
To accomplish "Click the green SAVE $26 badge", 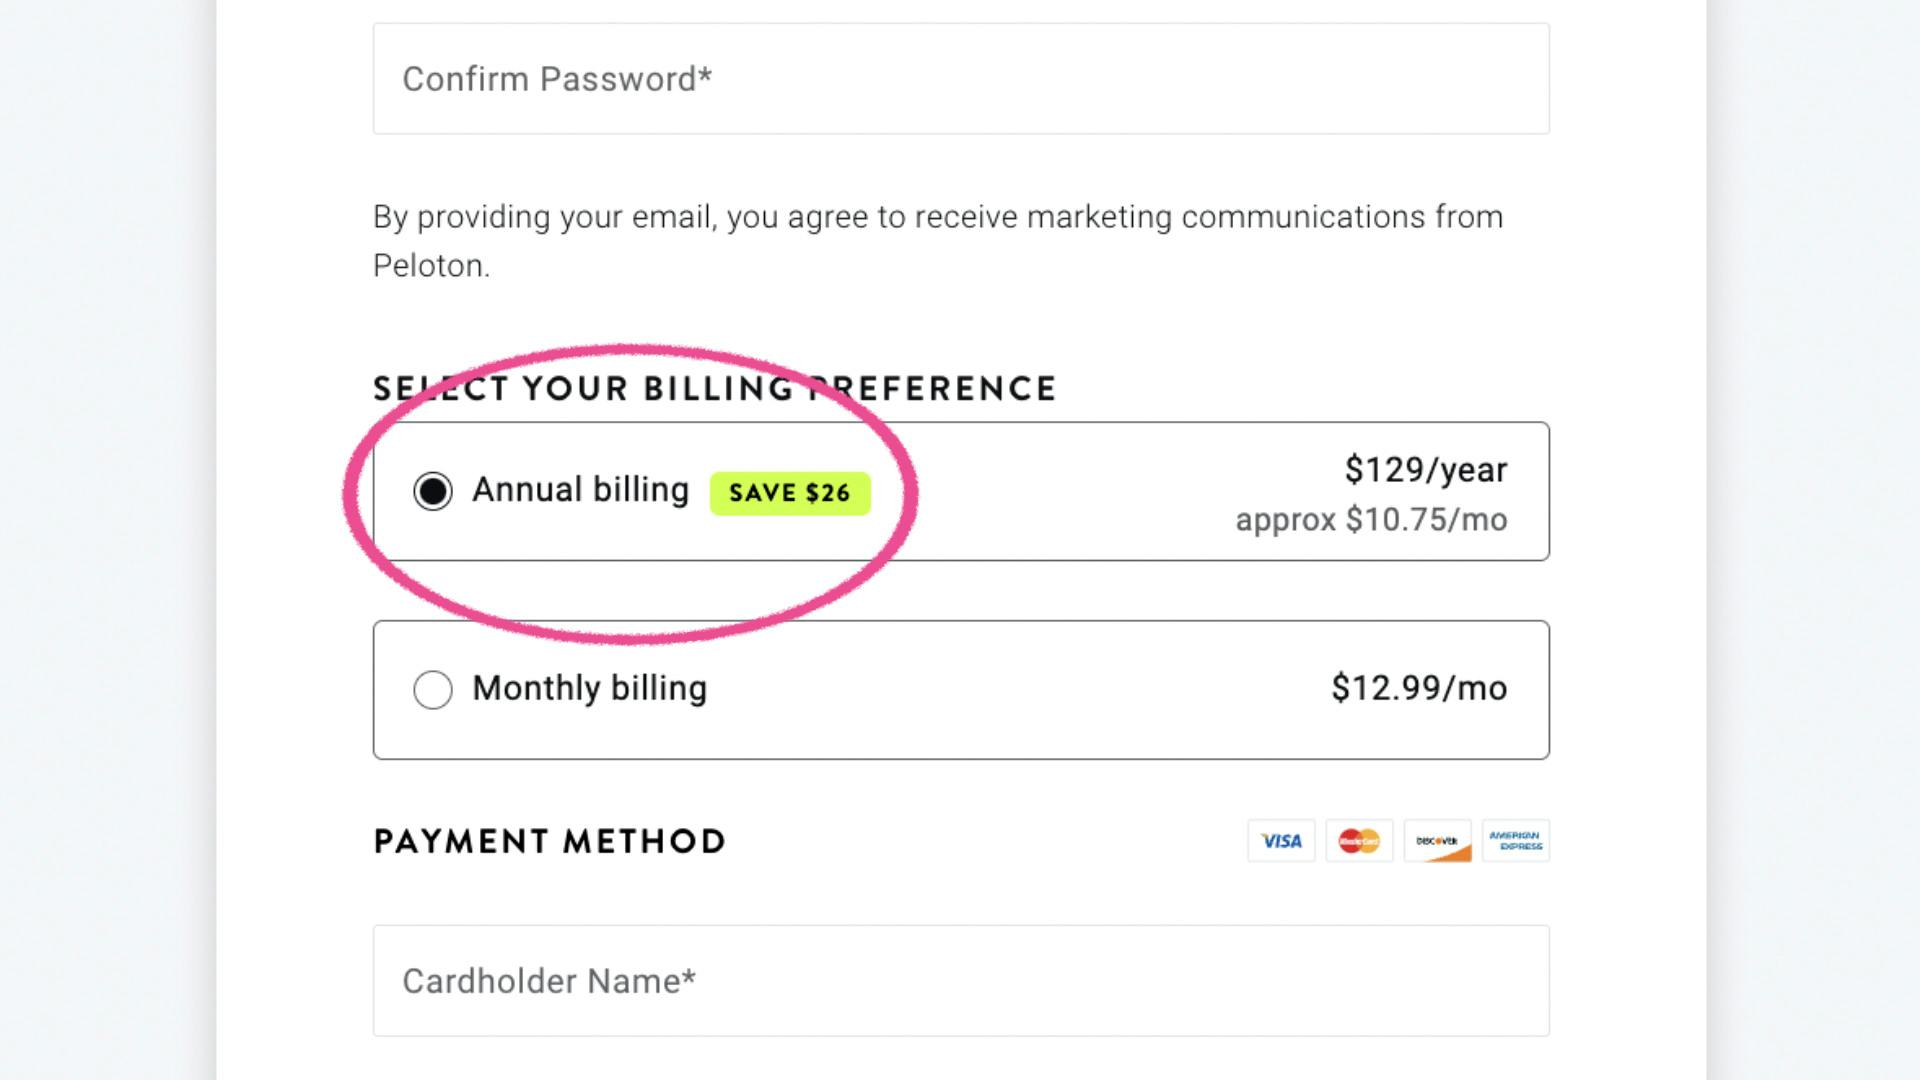I will pos(790,493).
